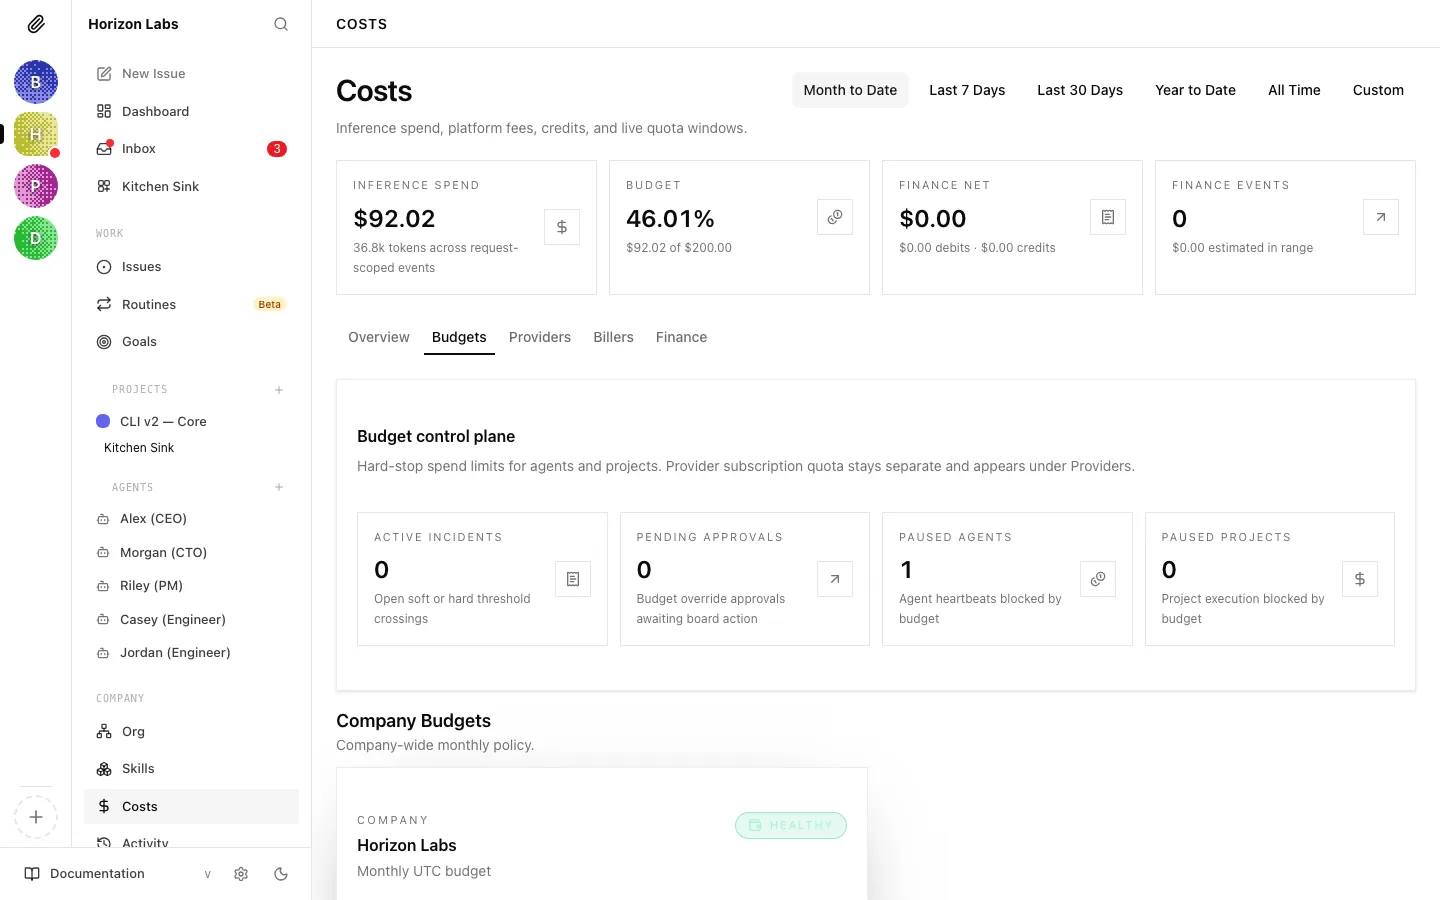
Task: Switch to the Finance tab
Action: coord(681,338)
